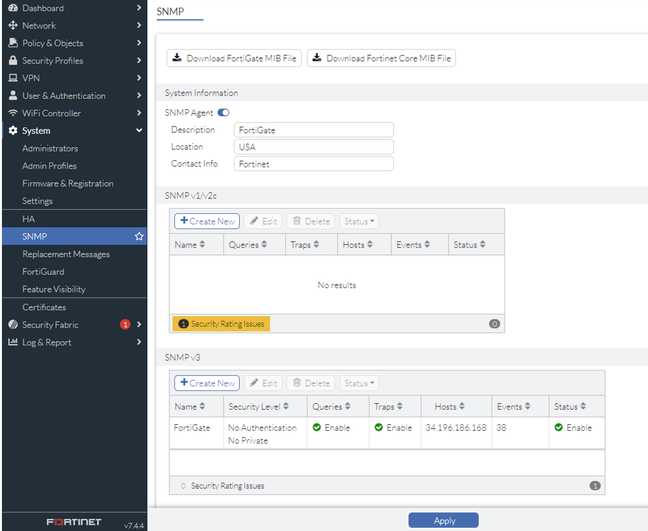Expand the Network menu chevron
Image resolution: width=648 pixels, height=531 pixels.
tap(139, 25)
